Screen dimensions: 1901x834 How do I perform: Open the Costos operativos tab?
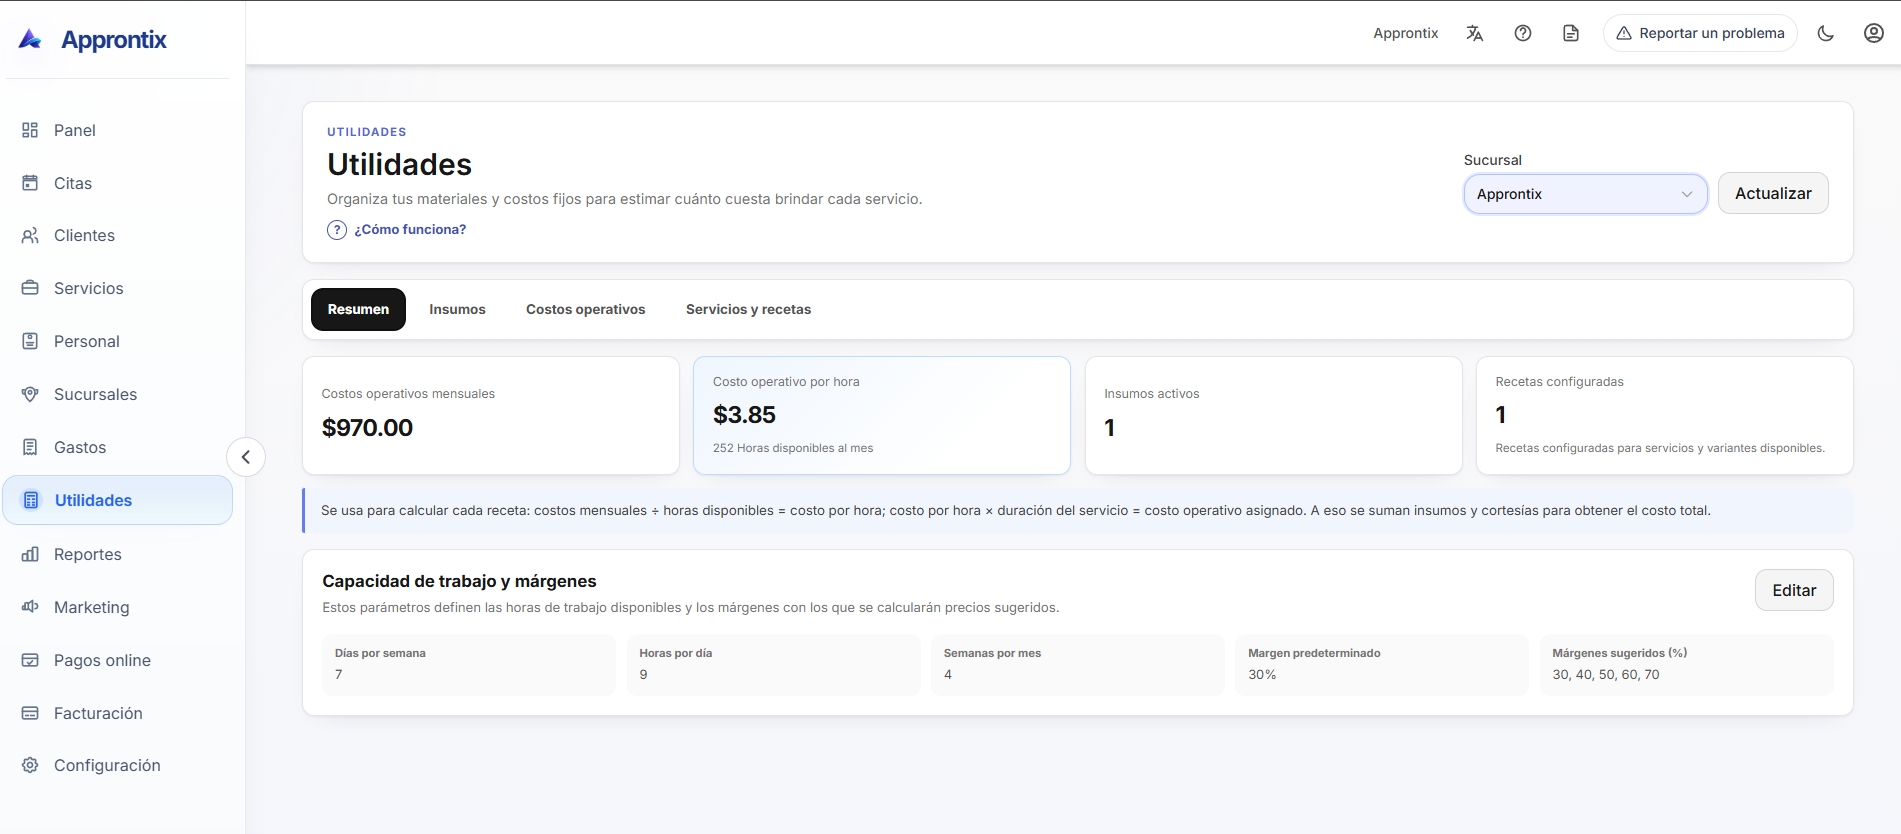586,309
